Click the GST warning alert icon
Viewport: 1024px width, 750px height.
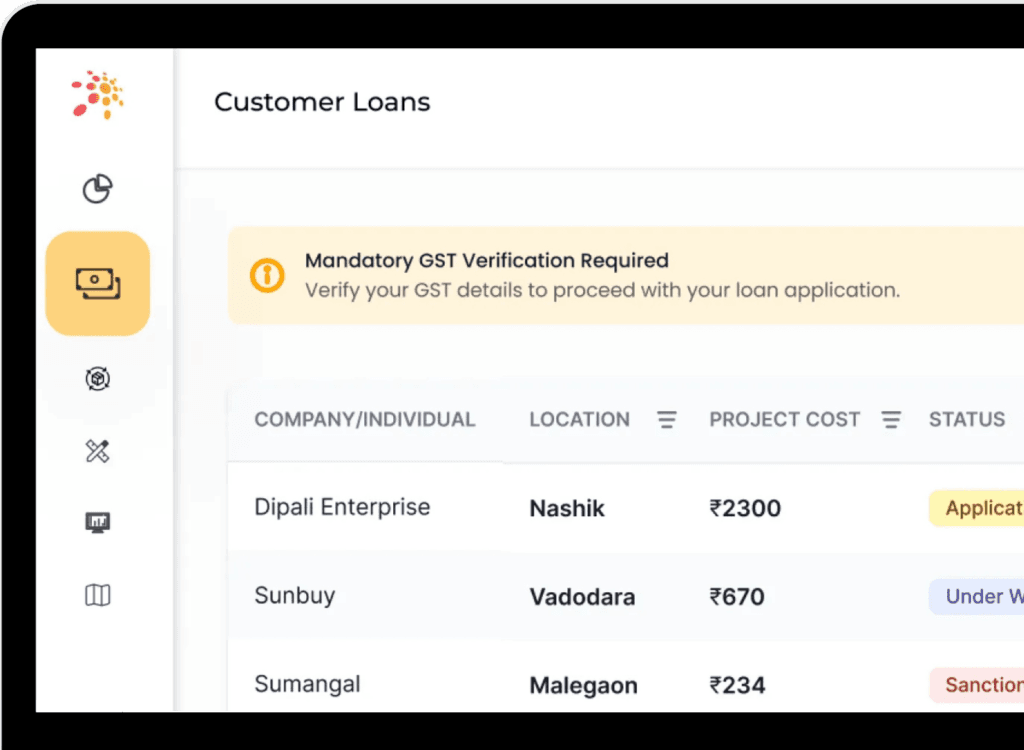[267, 275]
